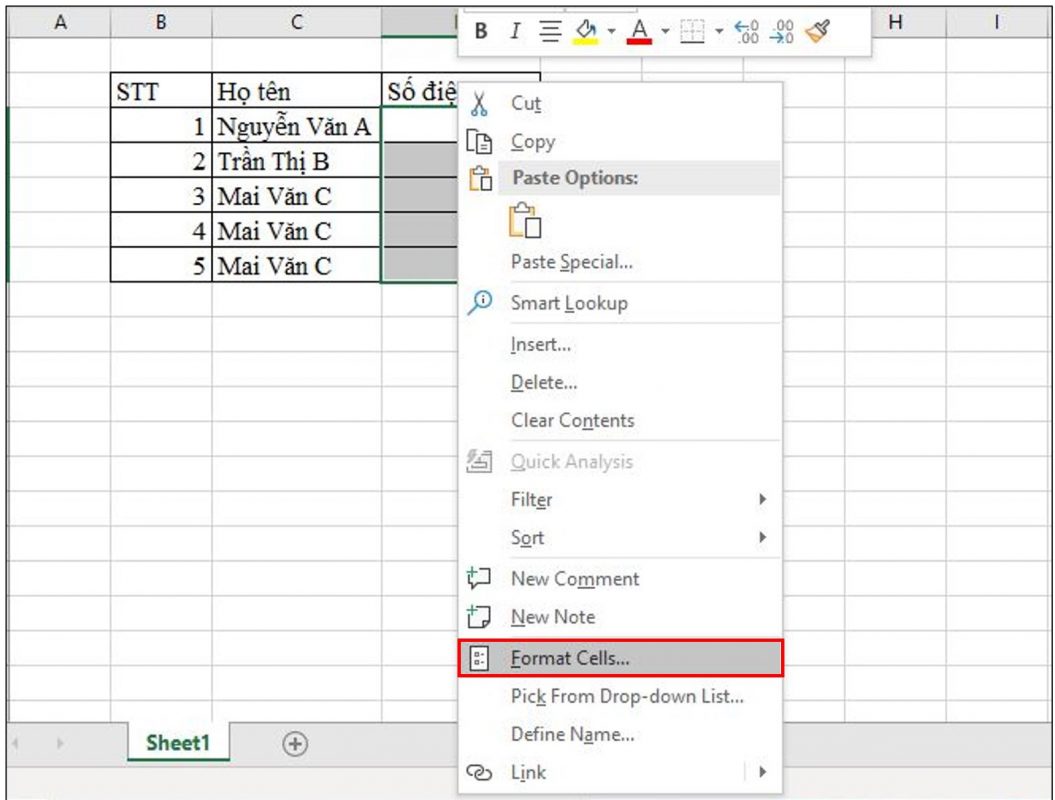Select the STT cell containing 5
Viewport: 1055px width, 800px height.
click(x=161, y=265)
